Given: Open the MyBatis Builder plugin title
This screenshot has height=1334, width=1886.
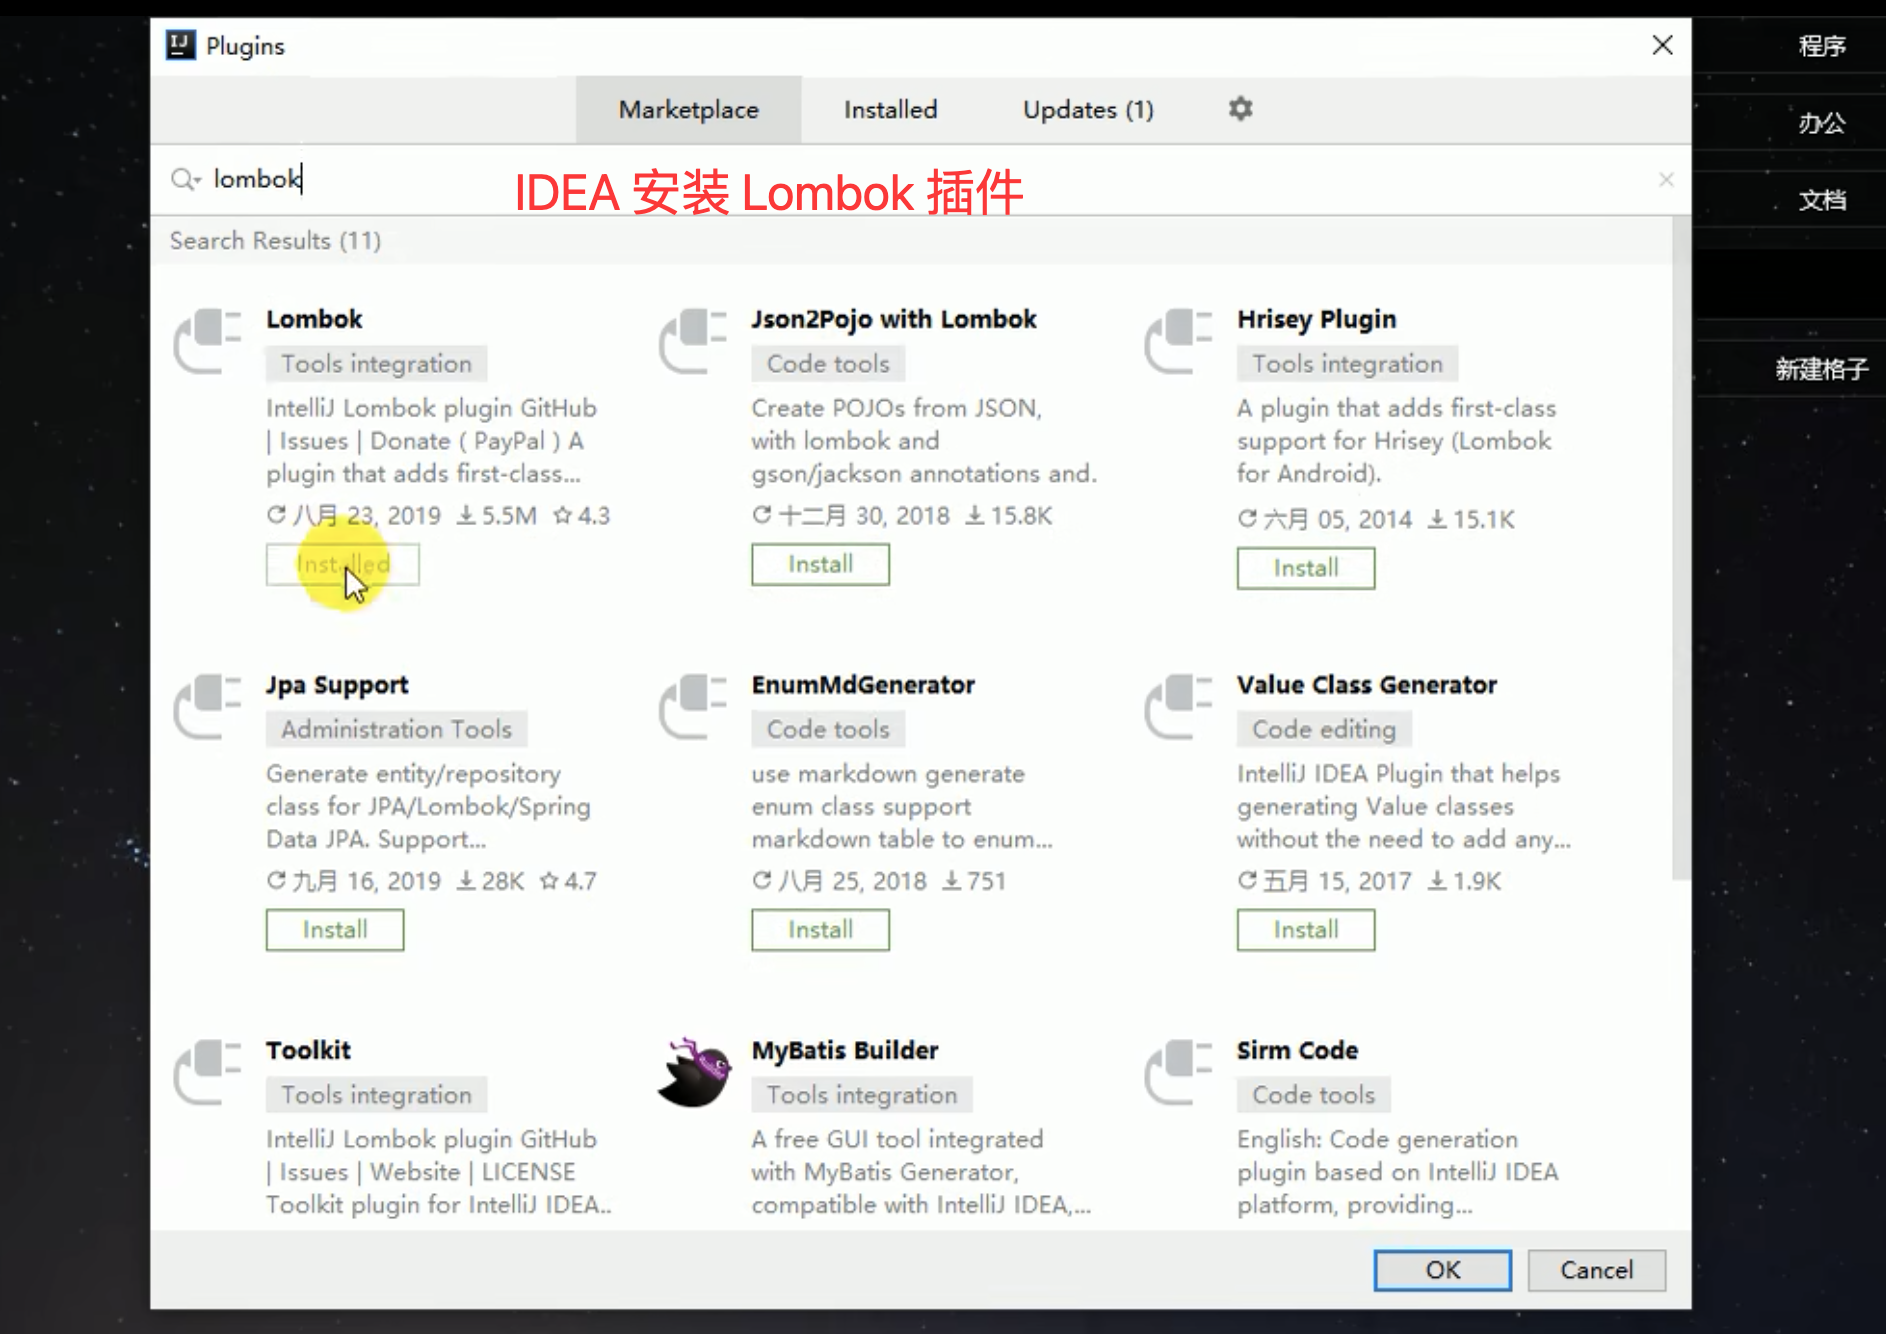Looking at the screenshot, I should click(x=845, y=1050).
